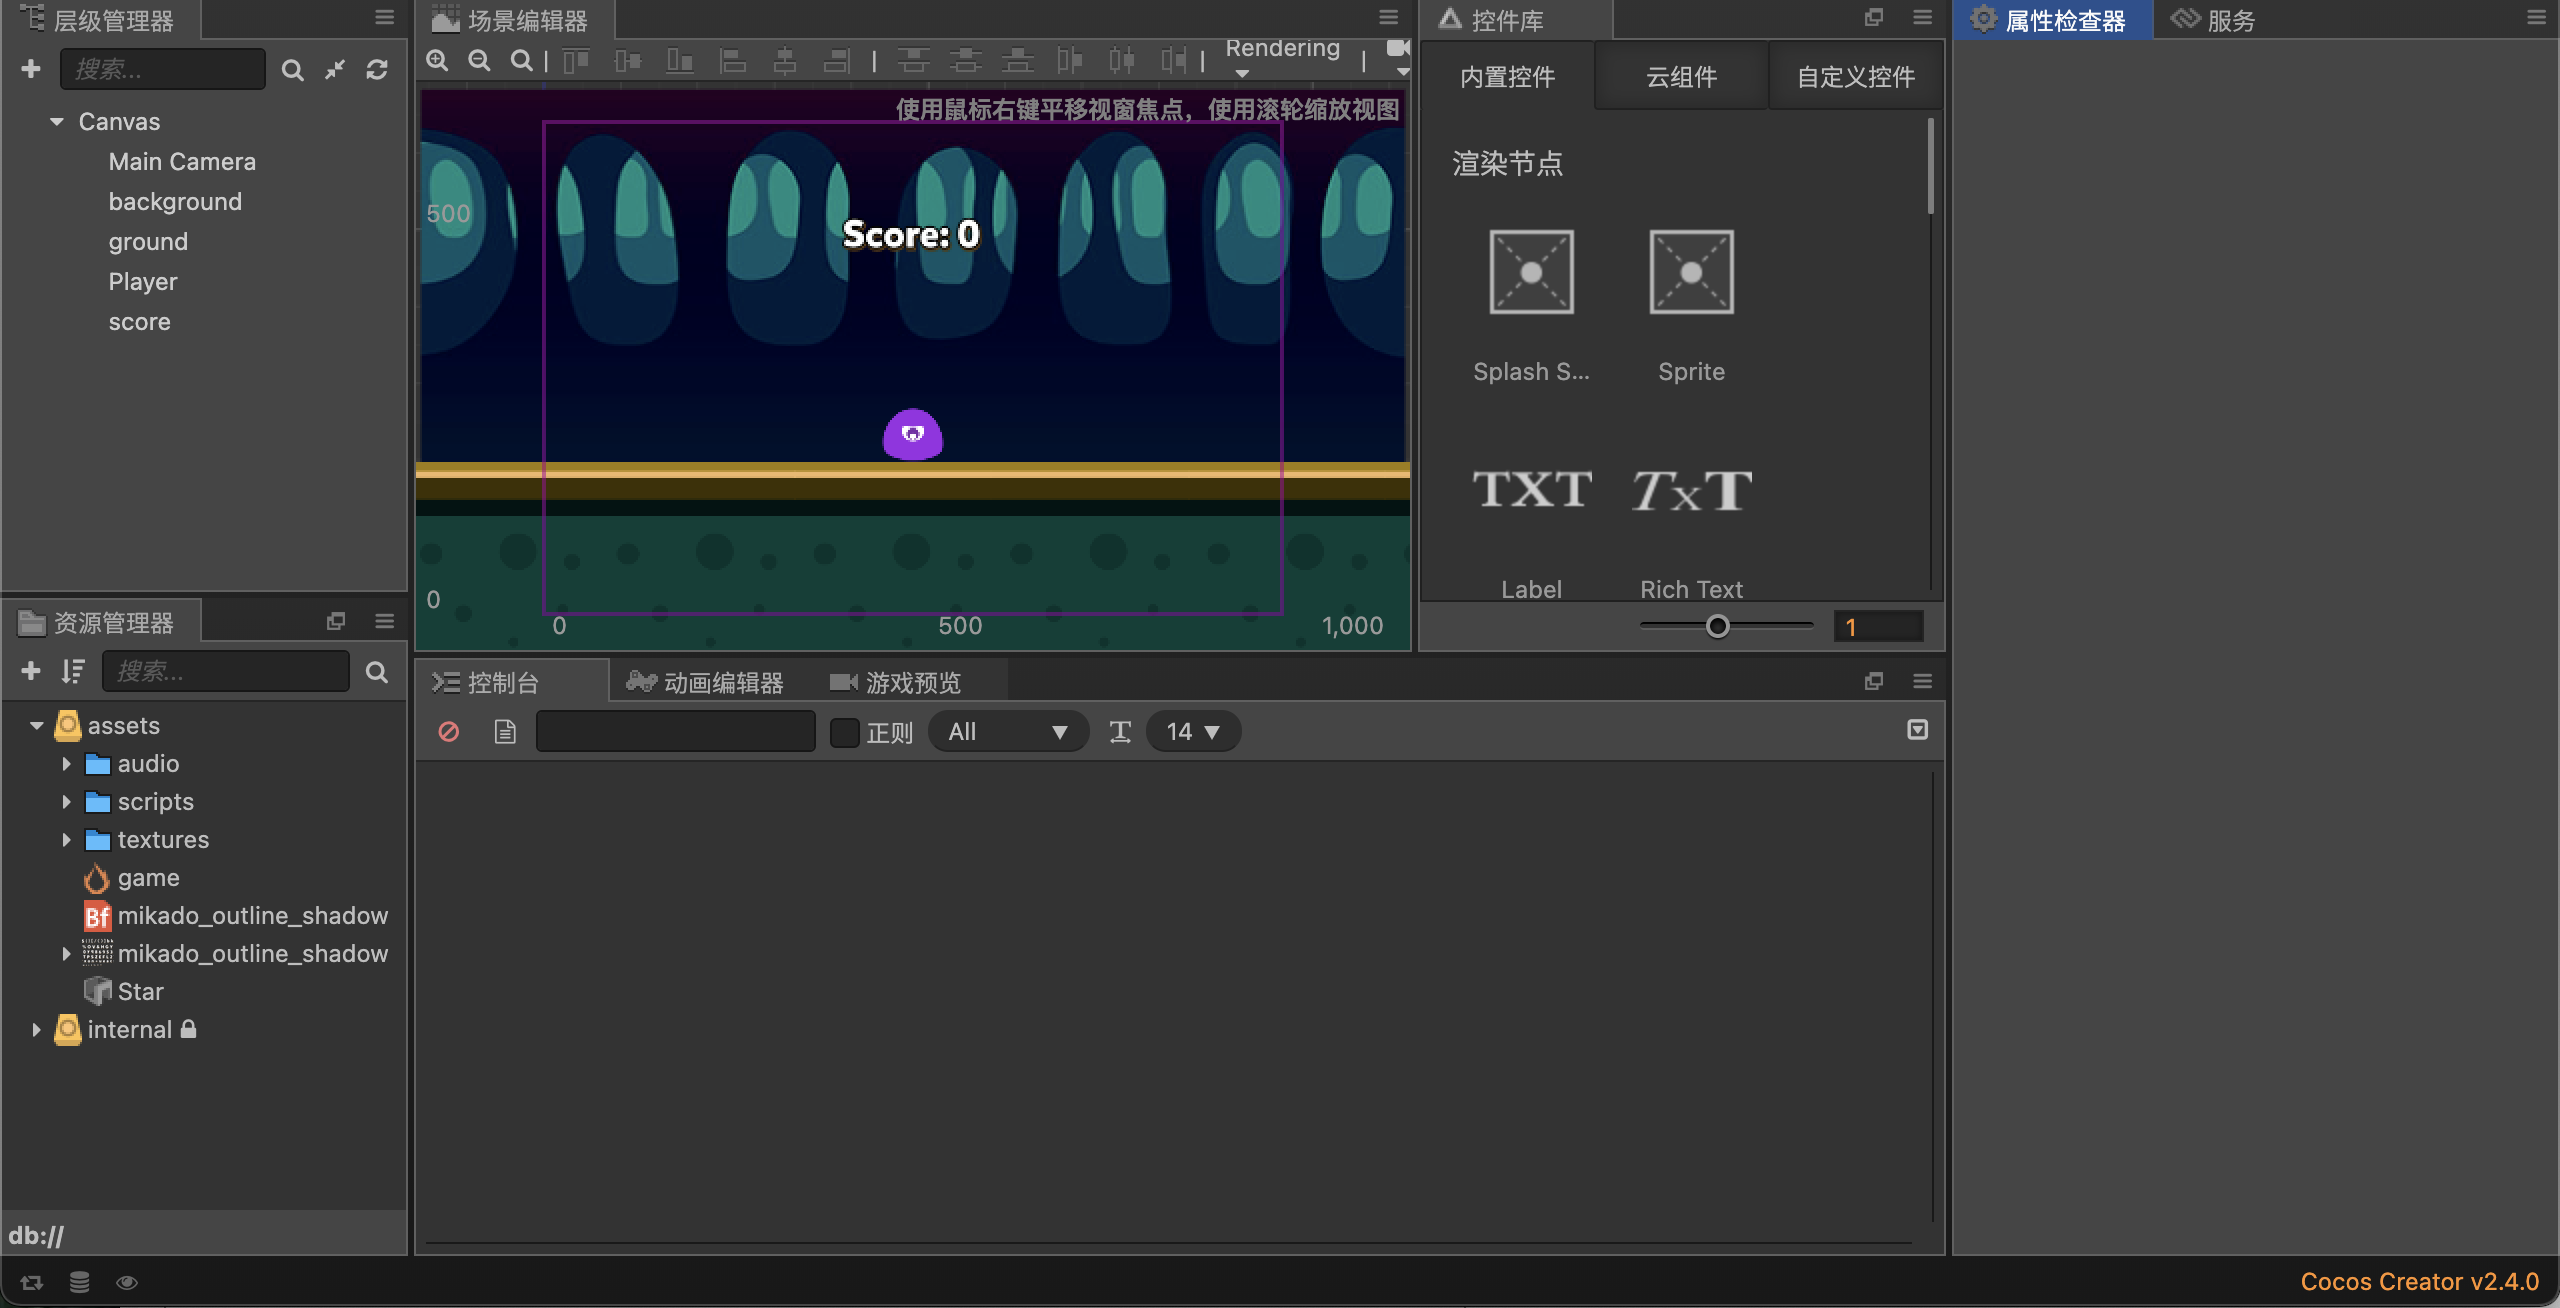The image size is (2560, 1308).
Task: Click the Label TXT node icon
Action: click(x=1531, y=490)
